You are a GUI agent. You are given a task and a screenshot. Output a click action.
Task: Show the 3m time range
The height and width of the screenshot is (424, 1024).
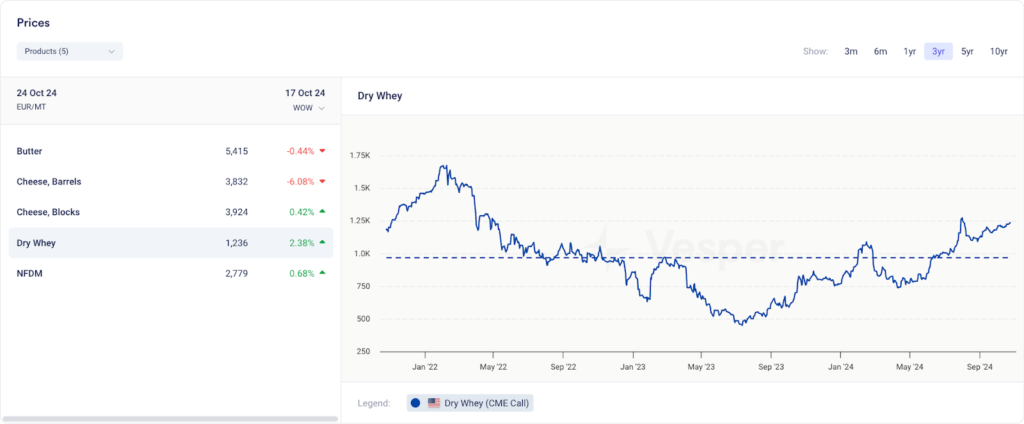point(851,51)
